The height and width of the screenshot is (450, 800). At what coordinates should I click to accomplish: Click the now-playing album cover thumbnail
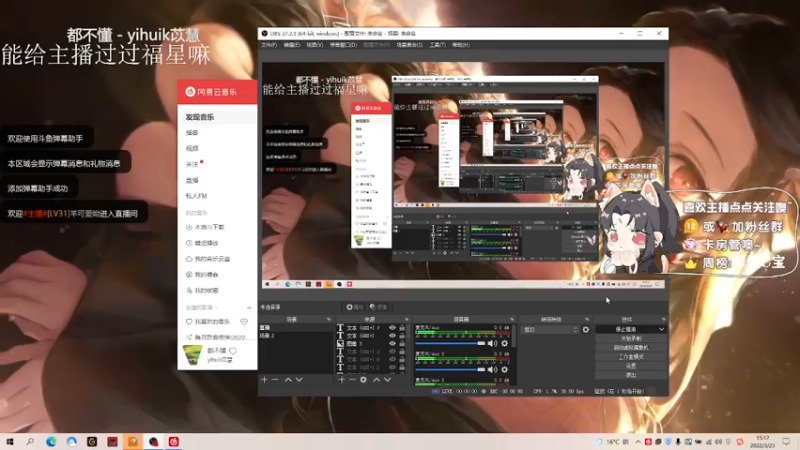[x=192, y=355]
